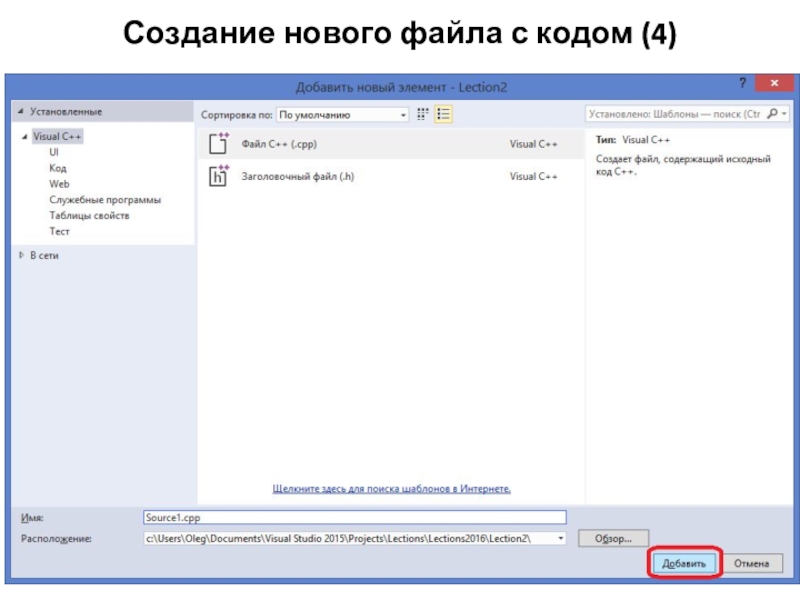
Task: Select the Код category
Action: point(58,168)
